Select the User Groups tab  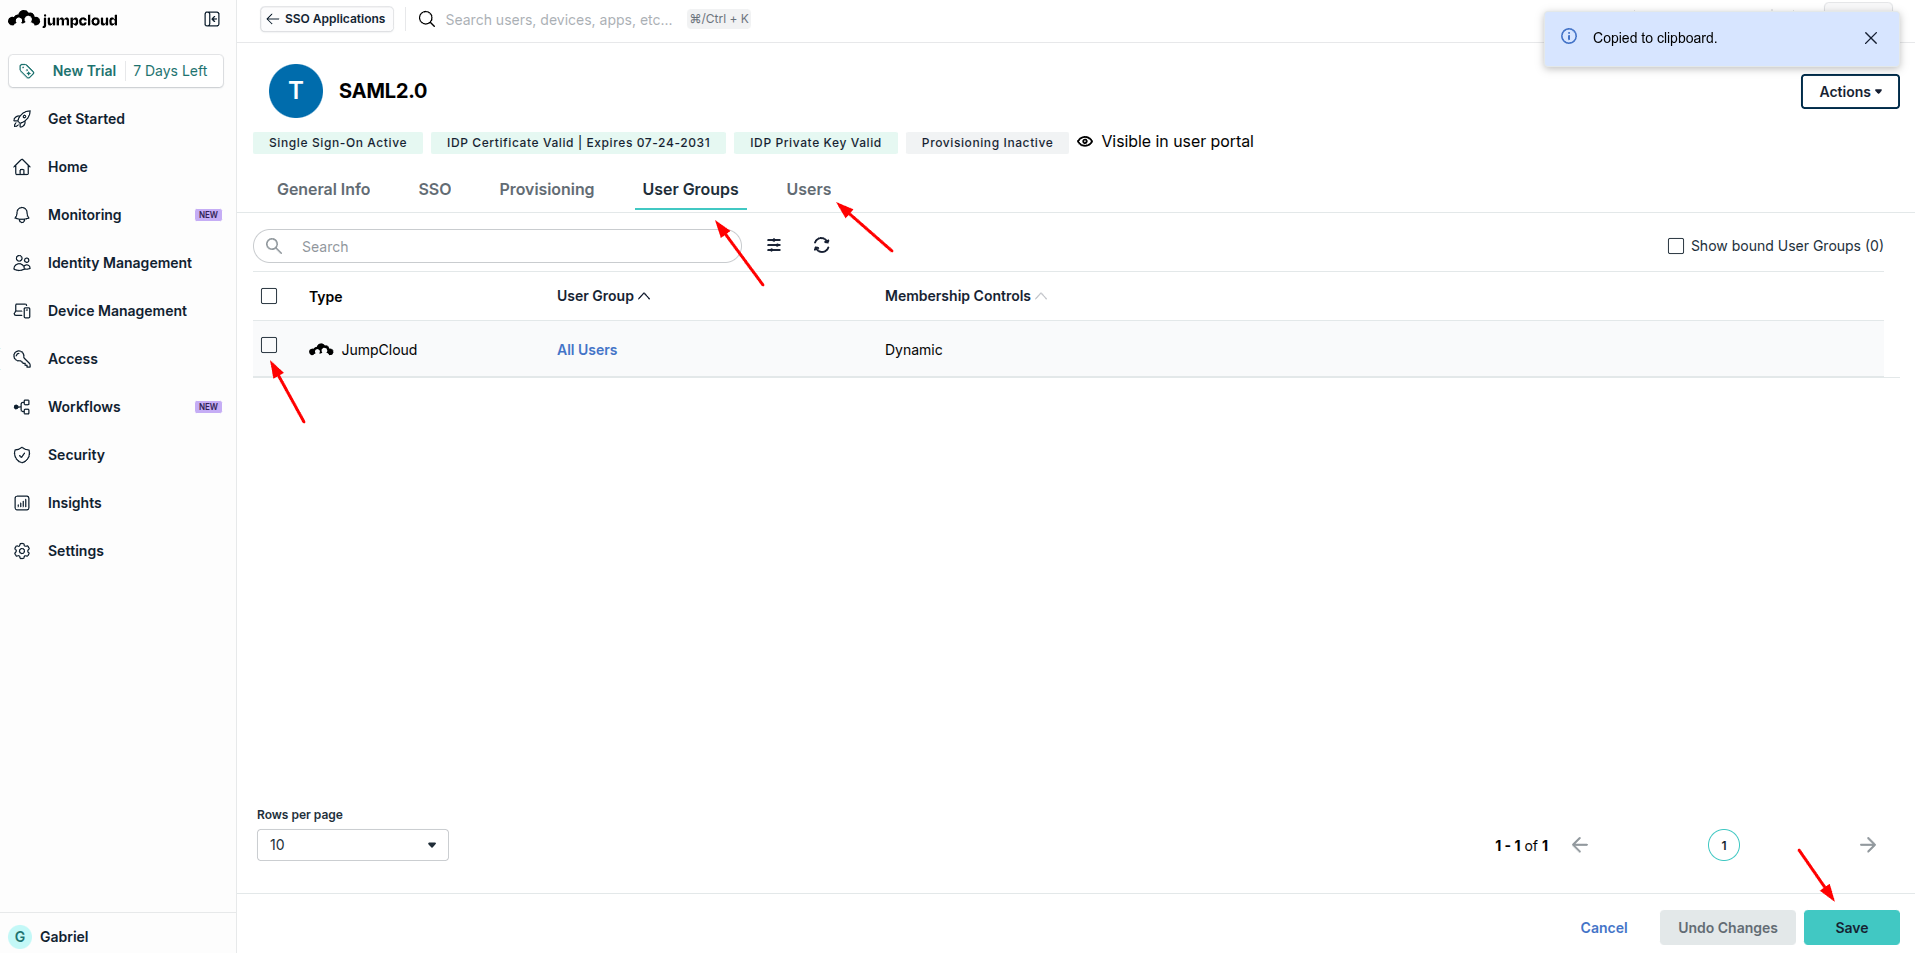point(691,189)
